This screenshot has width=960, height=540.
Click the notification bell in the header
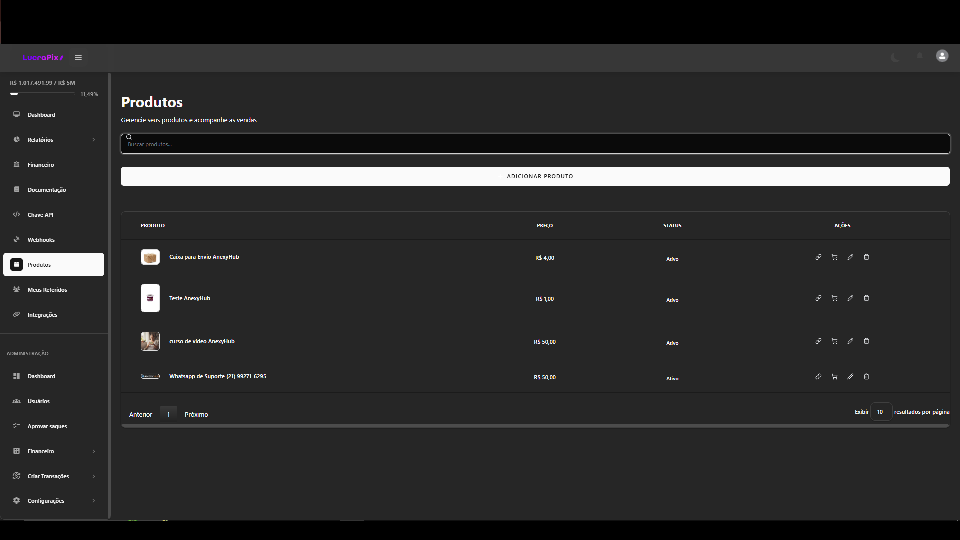tap(919, 57)
